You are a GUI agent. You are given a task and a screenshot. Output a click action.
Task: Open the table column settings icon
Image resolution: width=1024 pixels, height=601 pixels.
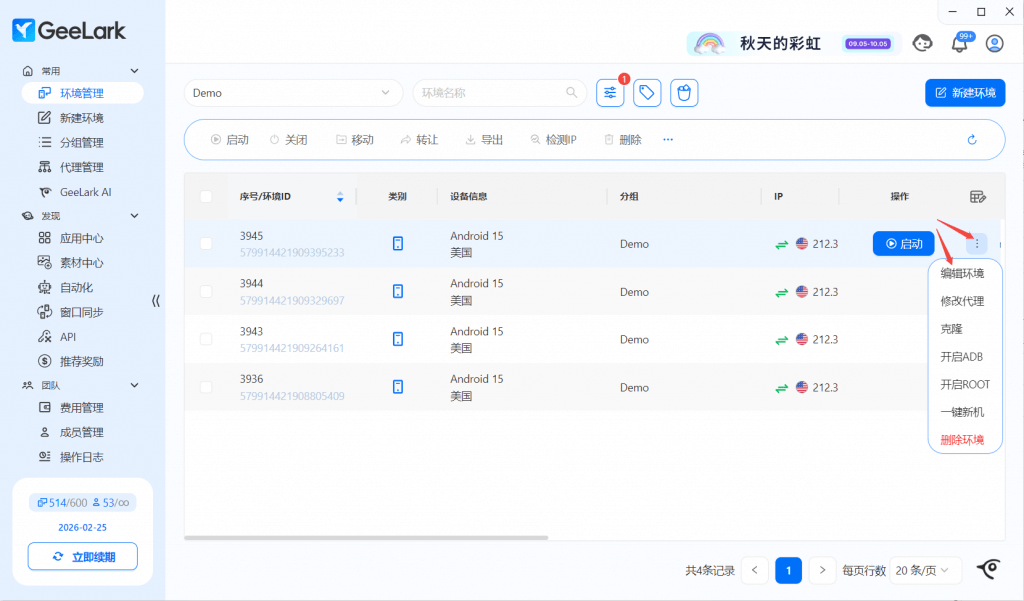point(978,197)
